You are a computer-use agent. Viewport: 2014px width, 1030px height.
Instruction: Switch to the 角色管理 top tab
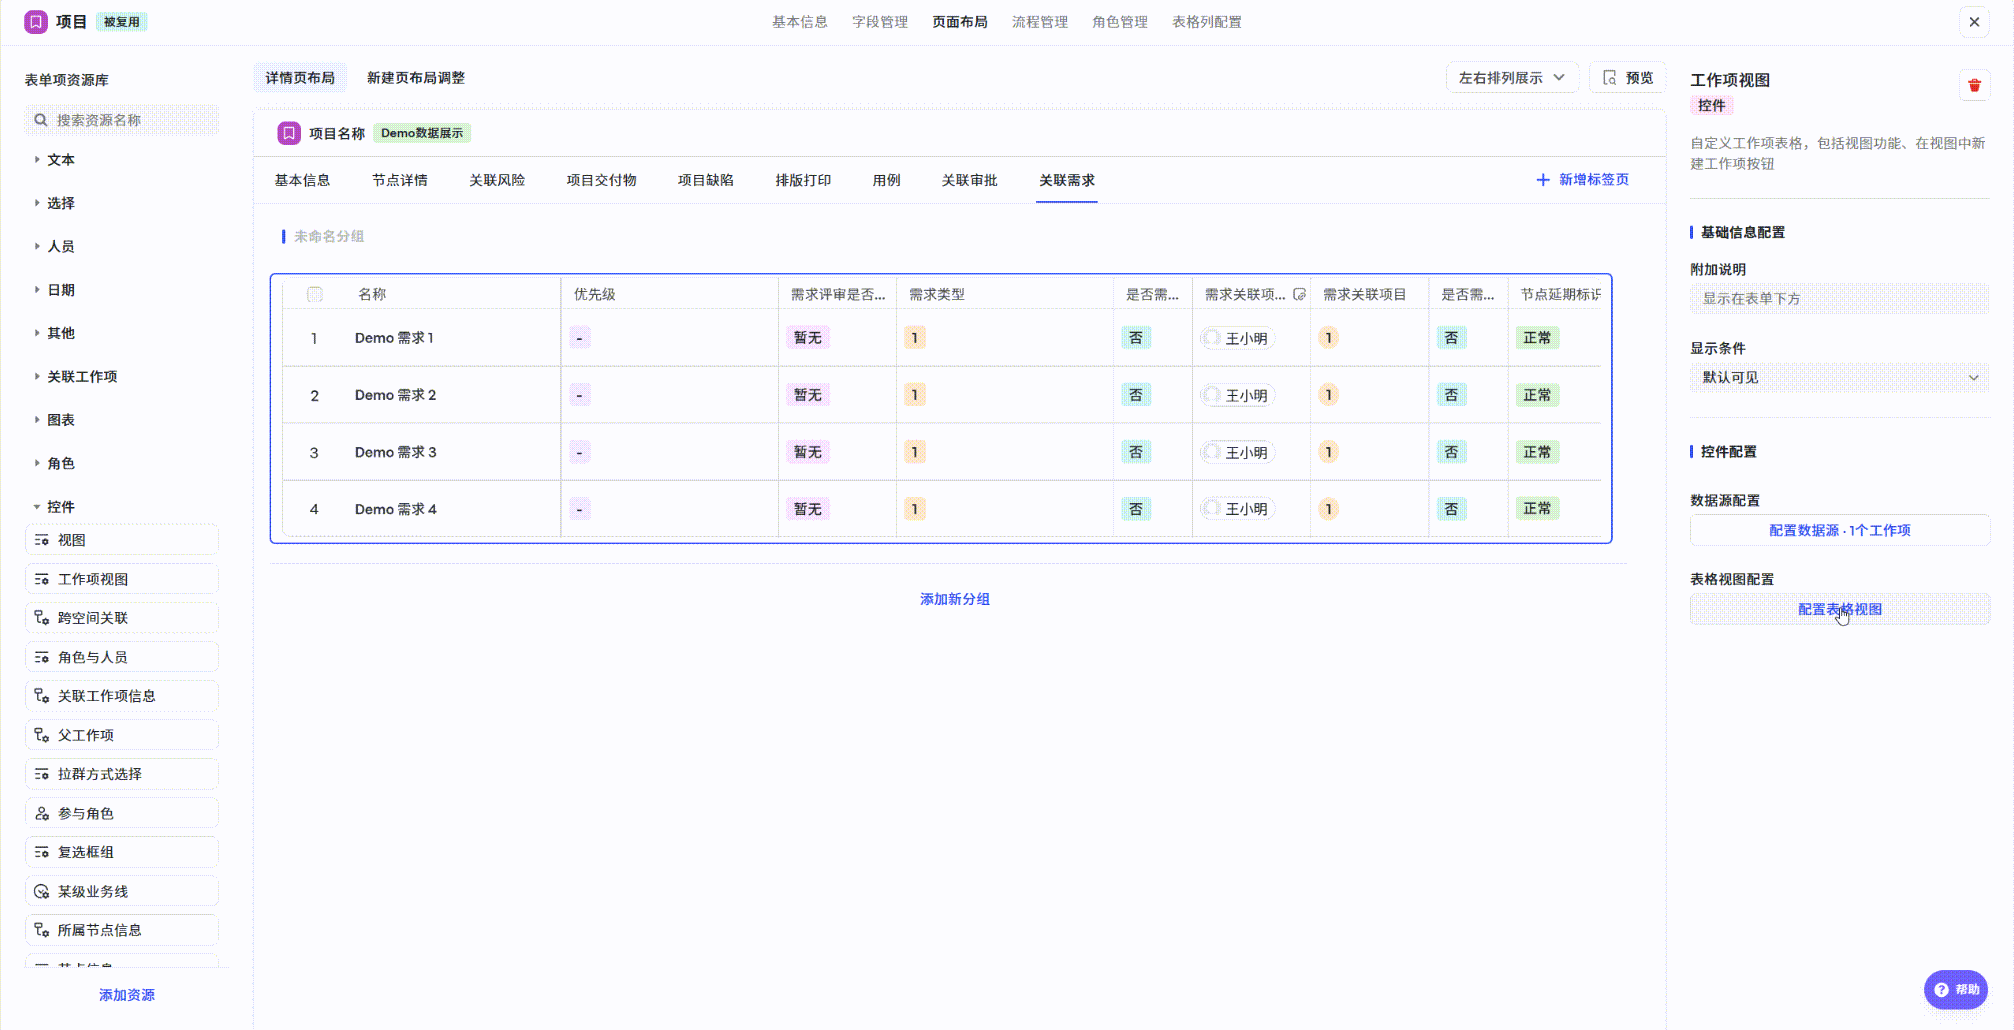tap(1120, 22)
